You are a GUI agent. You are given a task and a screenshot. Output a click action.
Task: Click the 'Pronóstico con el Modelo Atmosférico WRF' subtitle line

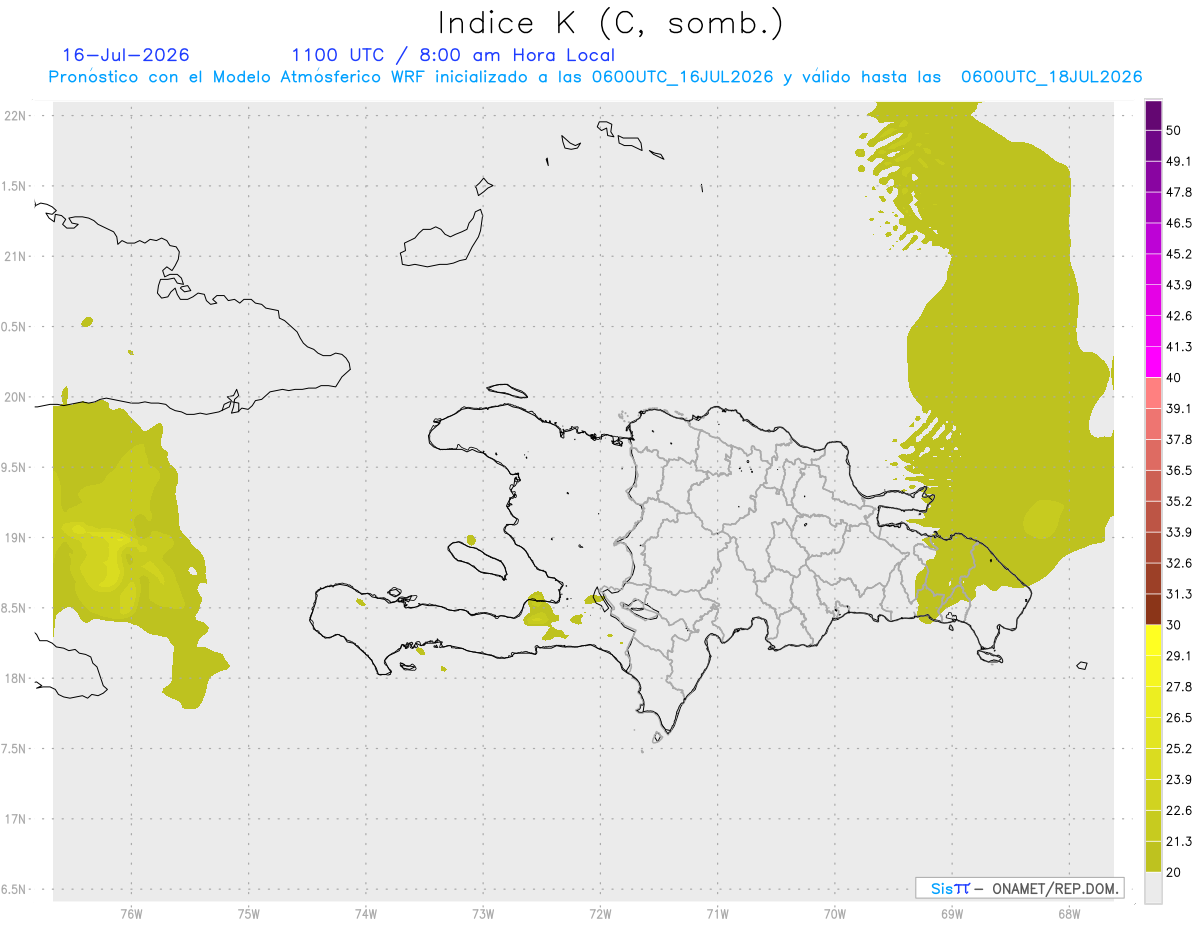[x=595, y=77]
